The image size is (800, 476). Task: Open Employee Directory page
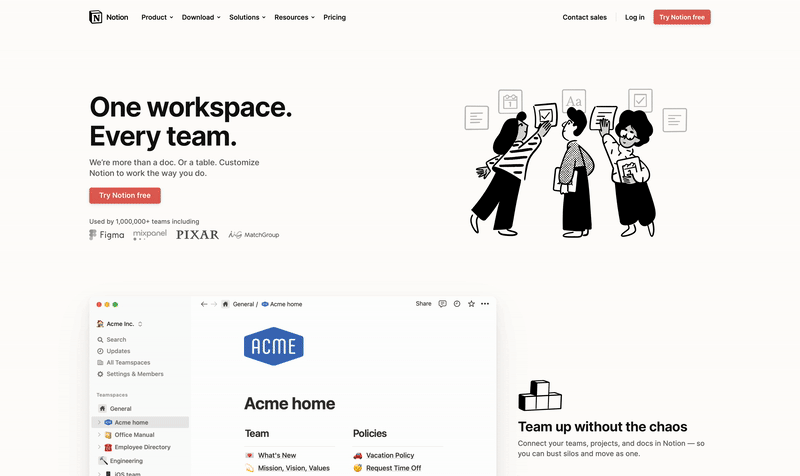142,447
